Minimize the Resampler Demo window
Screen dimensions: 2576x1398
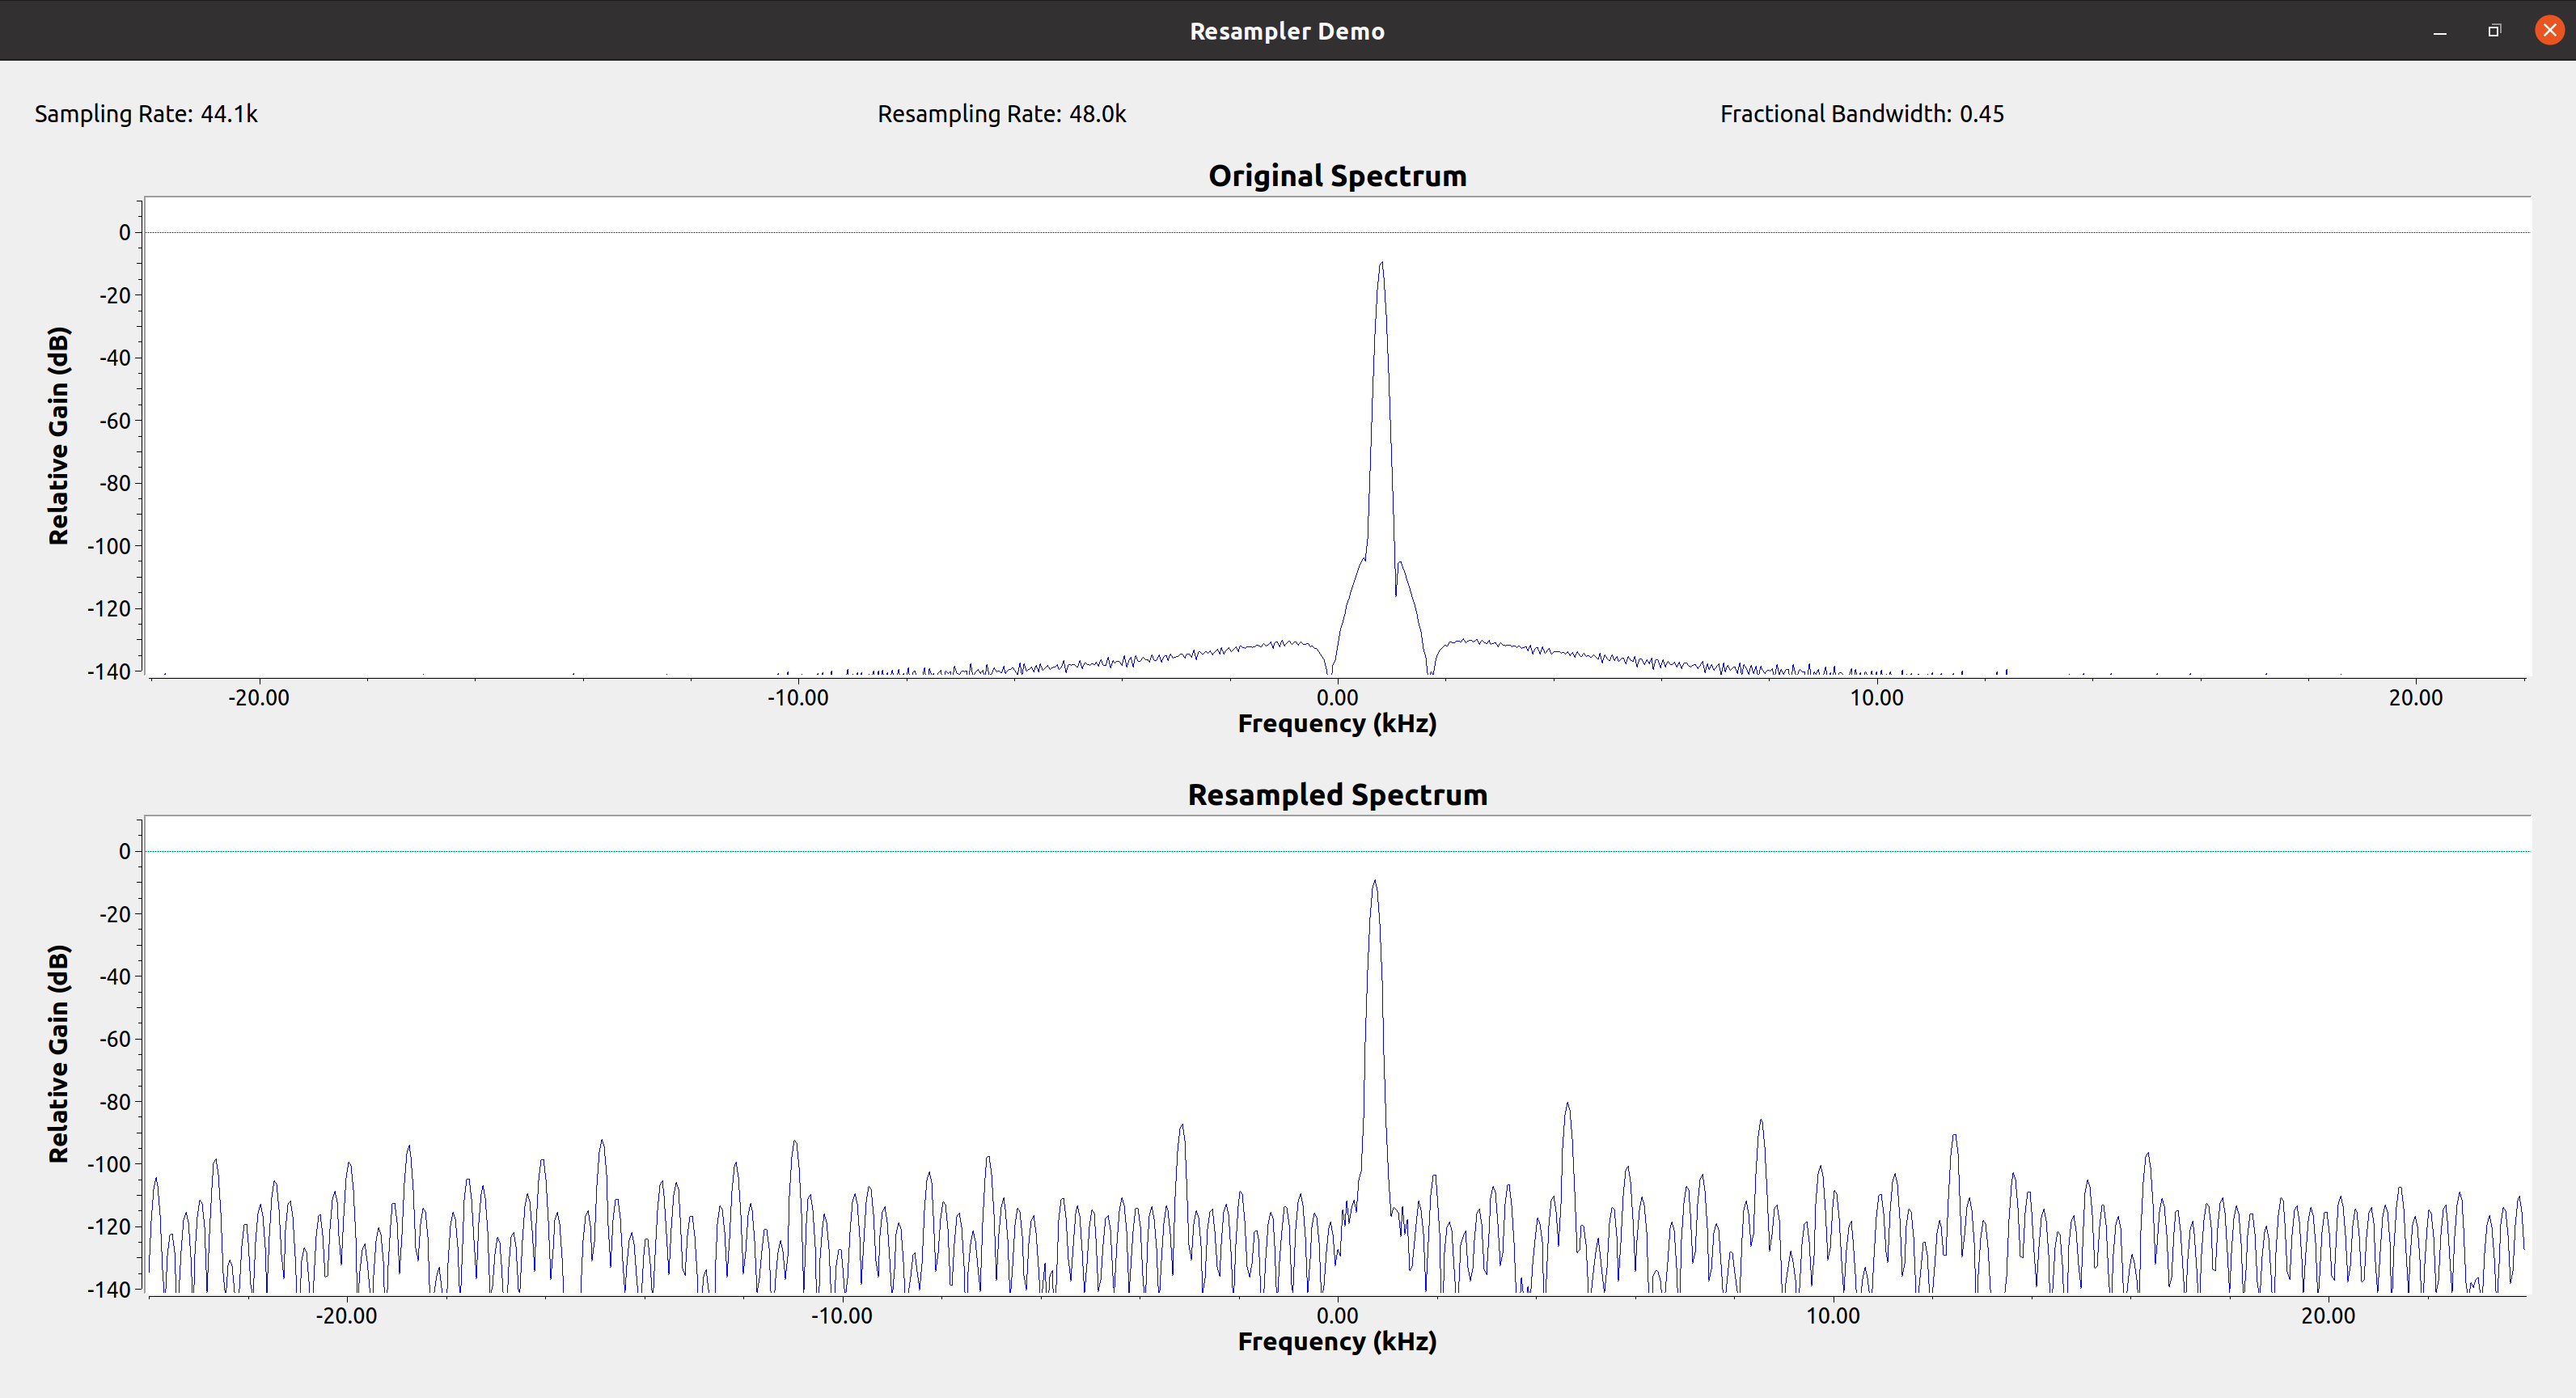tap(2440, 31)
